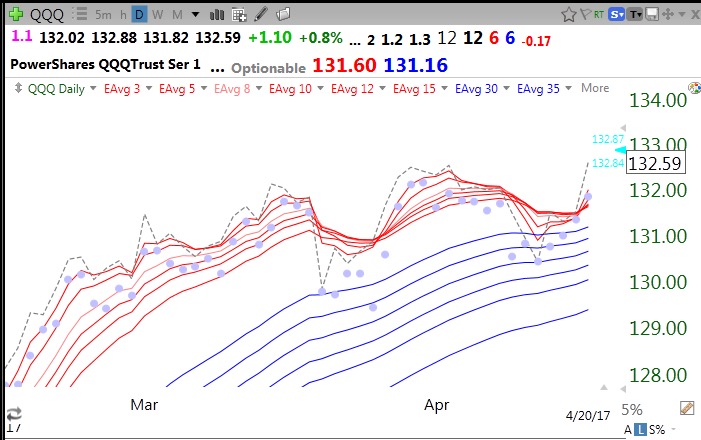This screenshot has height=440, width=701.
Task: Click the green plus add-chart icon
Action: click(x=16, y=14)
